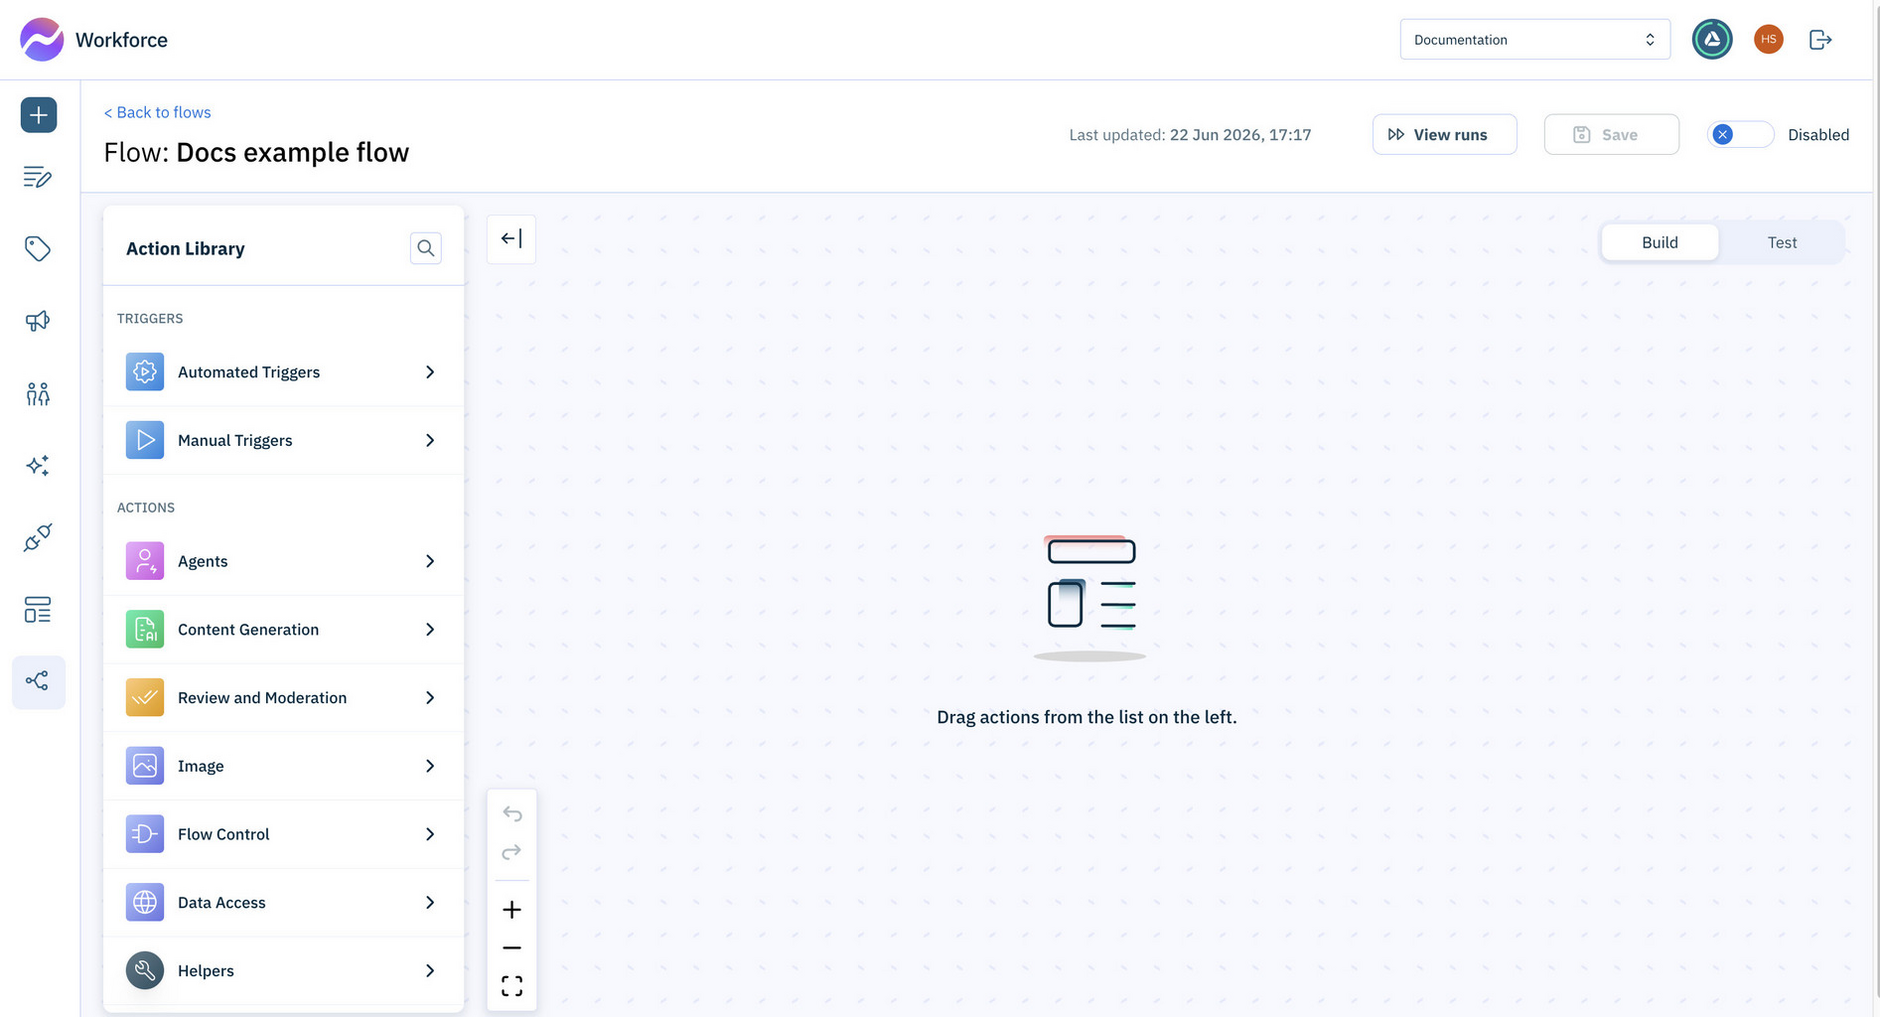Image resolution: width=1880 pixels, height=1017 pixels.
Task: Click the plus create button in sidebar
Action: (38, 115)
